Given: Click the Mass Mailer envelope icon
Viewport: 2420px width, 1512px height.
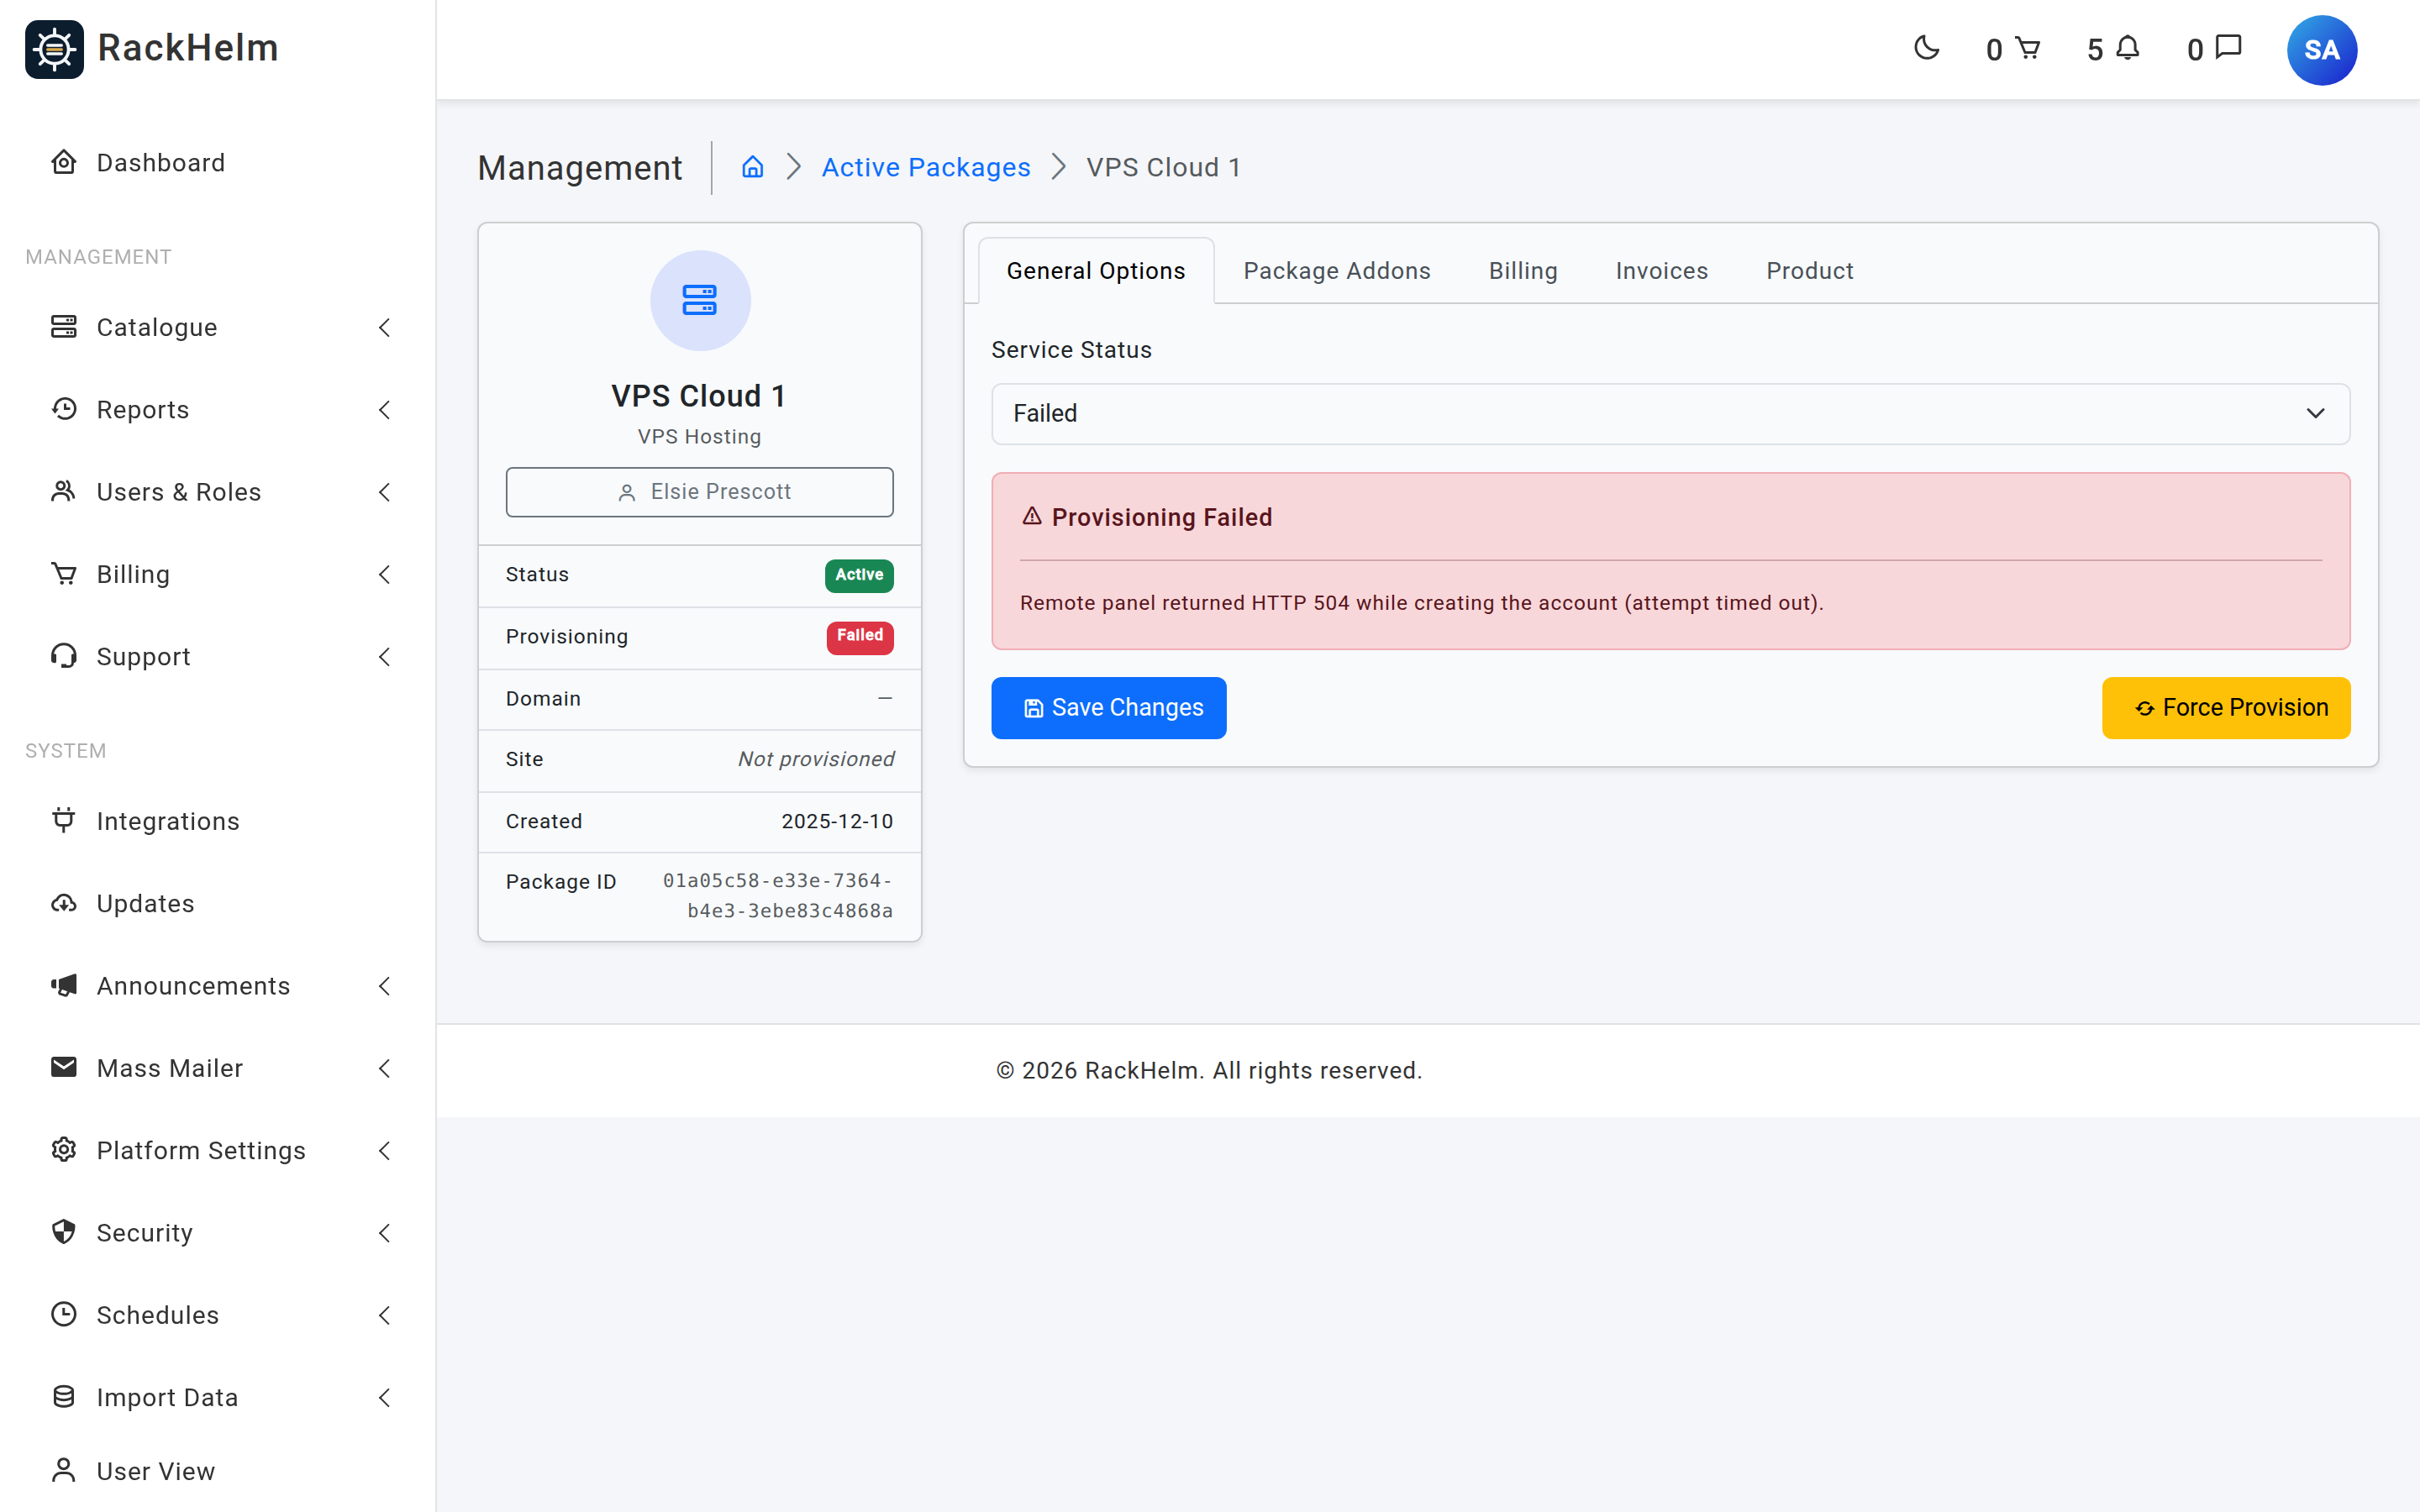Looking at the screenshot, I should point(64,1067).
